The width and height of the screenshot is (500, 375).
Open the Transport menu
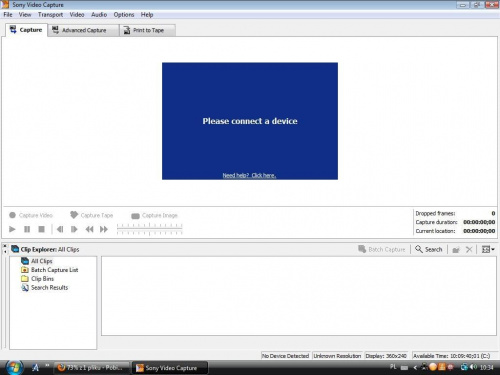click(x=50, y=15)
